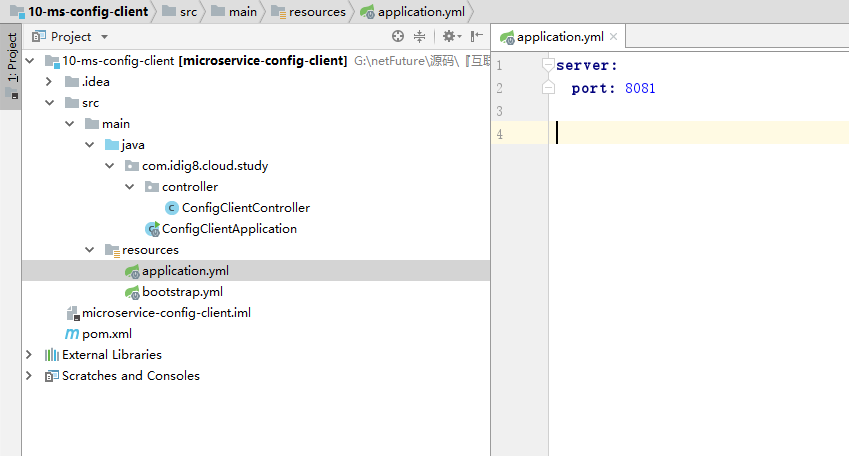Click the G:\netFuture project path text
This screenshot has width=849, height=456.
[422, 61]
